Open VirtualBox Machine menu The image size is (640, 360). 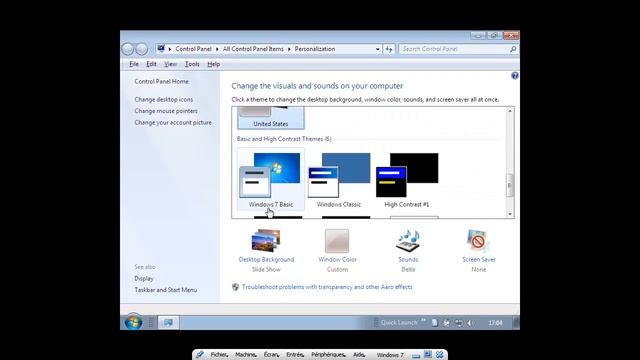point(246,355)
